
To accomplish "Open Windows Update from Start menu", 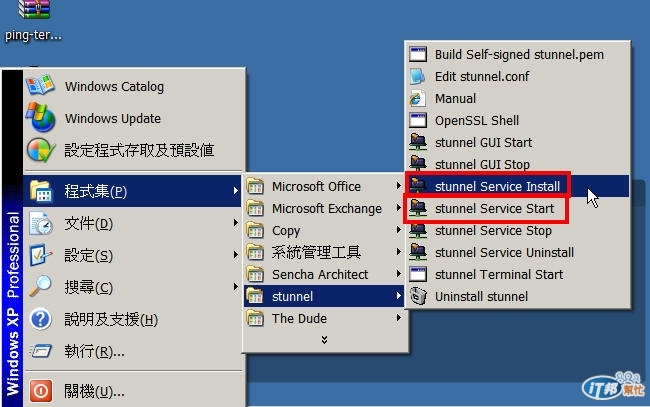I will point(133,118).
